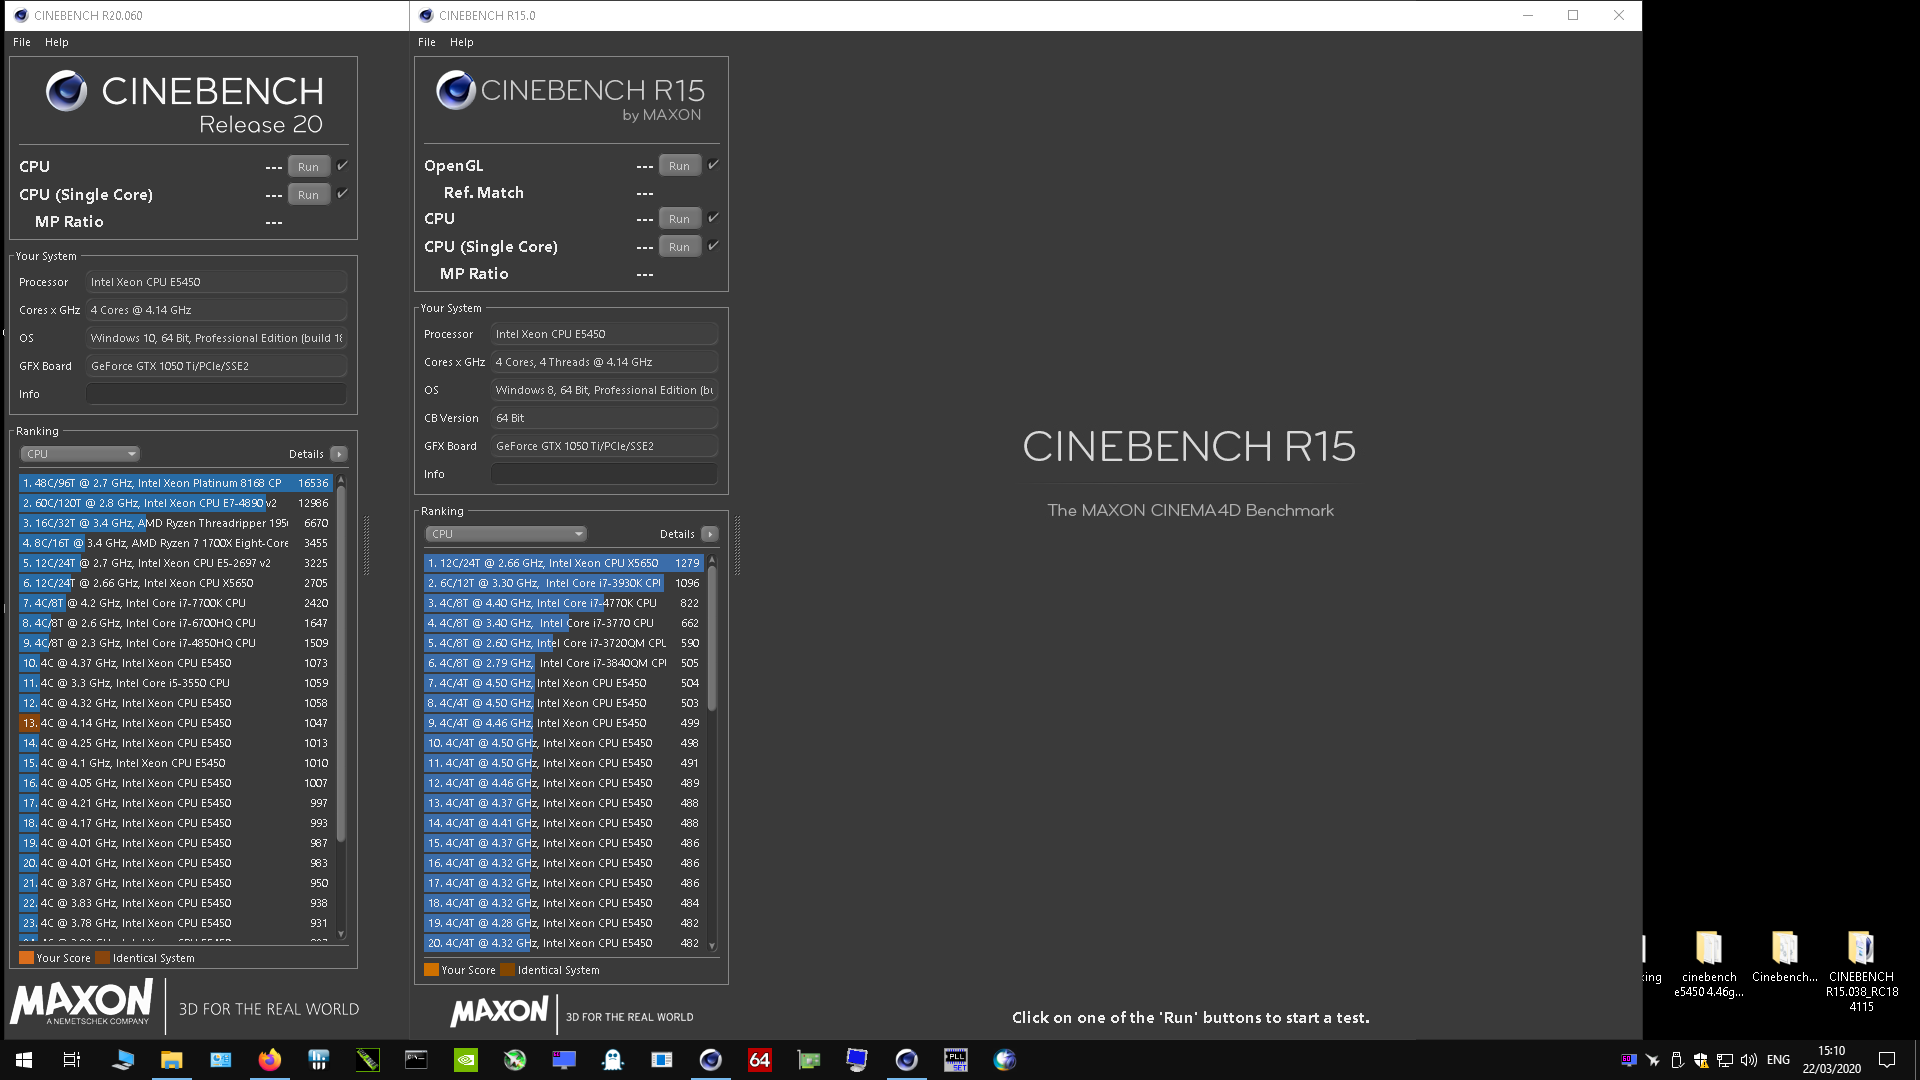Viewport: 1920px width, 1080px height.
Task: Open the Windows Start menu
Action: point(24,1060)
